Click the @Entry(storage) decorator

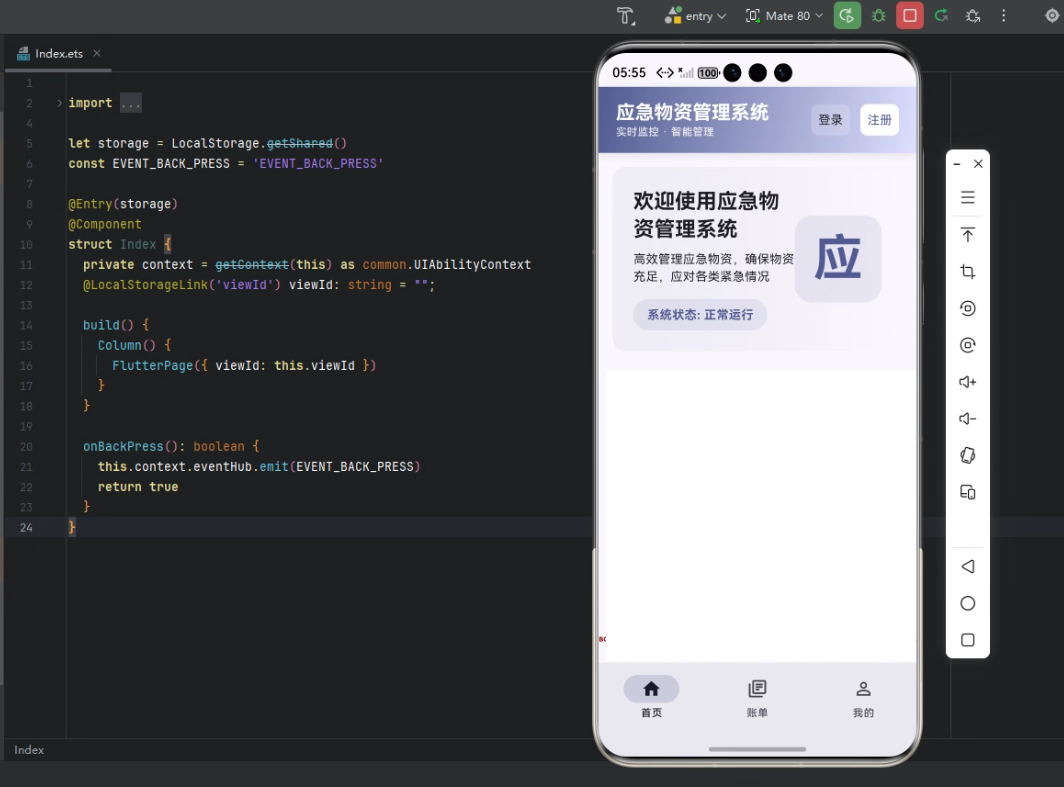pos(123,204)
